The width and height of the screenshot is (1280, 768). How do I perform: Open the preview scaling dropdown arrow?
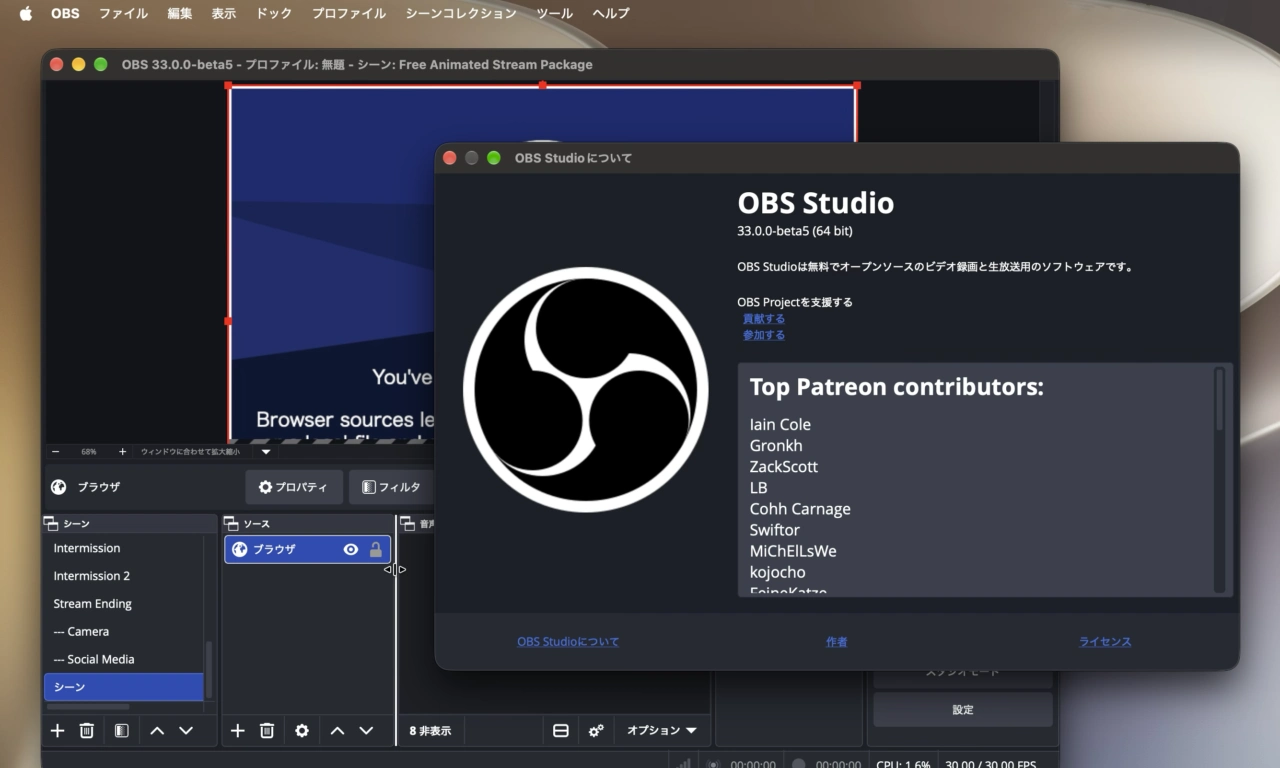click(266, 452)
